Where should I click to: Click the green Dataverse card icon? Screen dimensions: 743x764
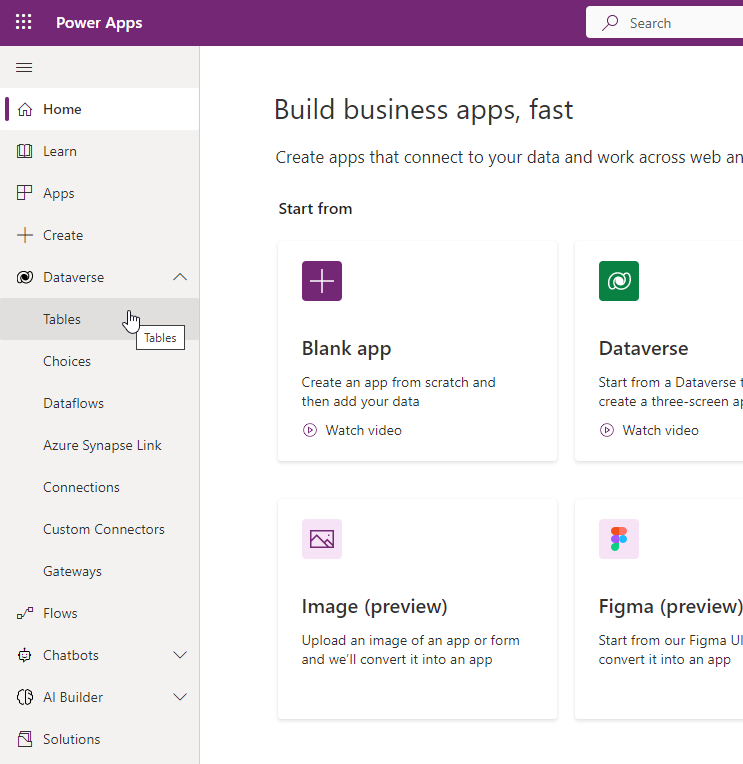619,281
